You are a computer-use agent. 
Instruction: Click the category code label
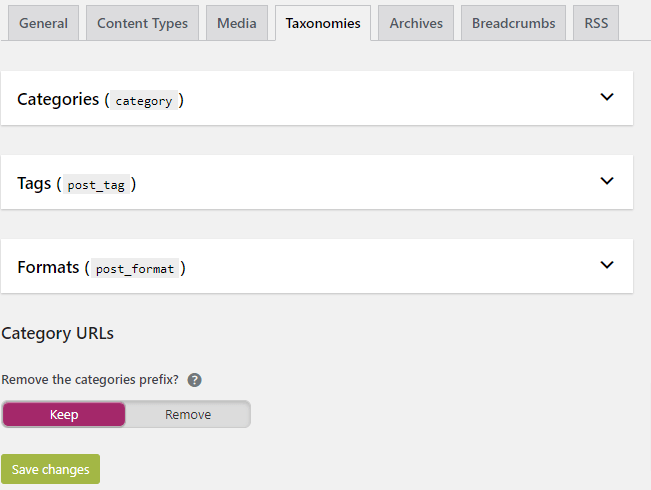(144, 100)
